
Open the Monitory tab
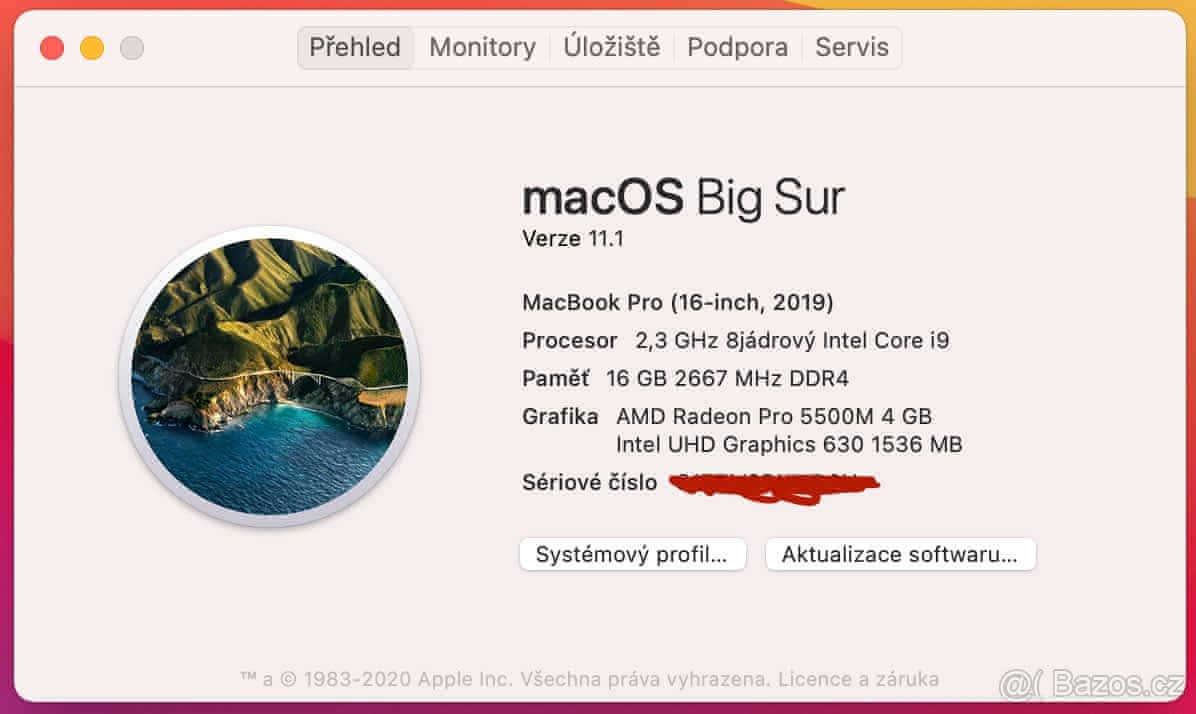click(x=482, y=47)
